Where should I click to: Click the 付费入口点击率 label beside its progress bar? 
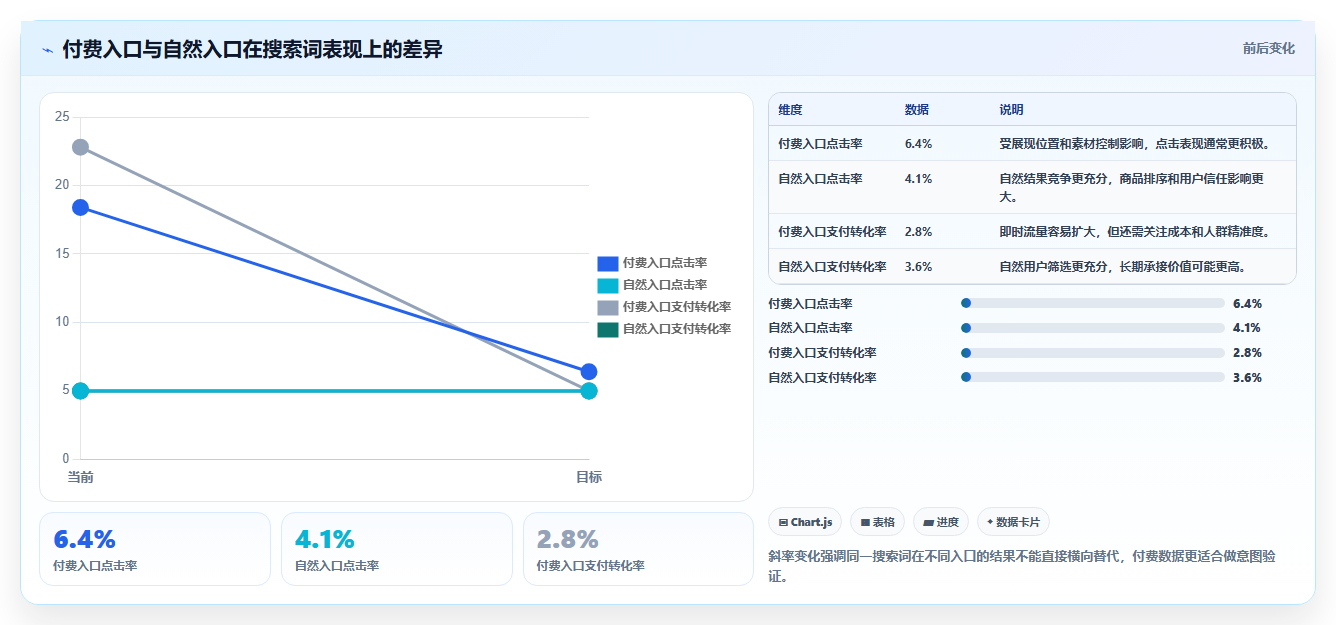pyautogui.click(x=810, y=303)
